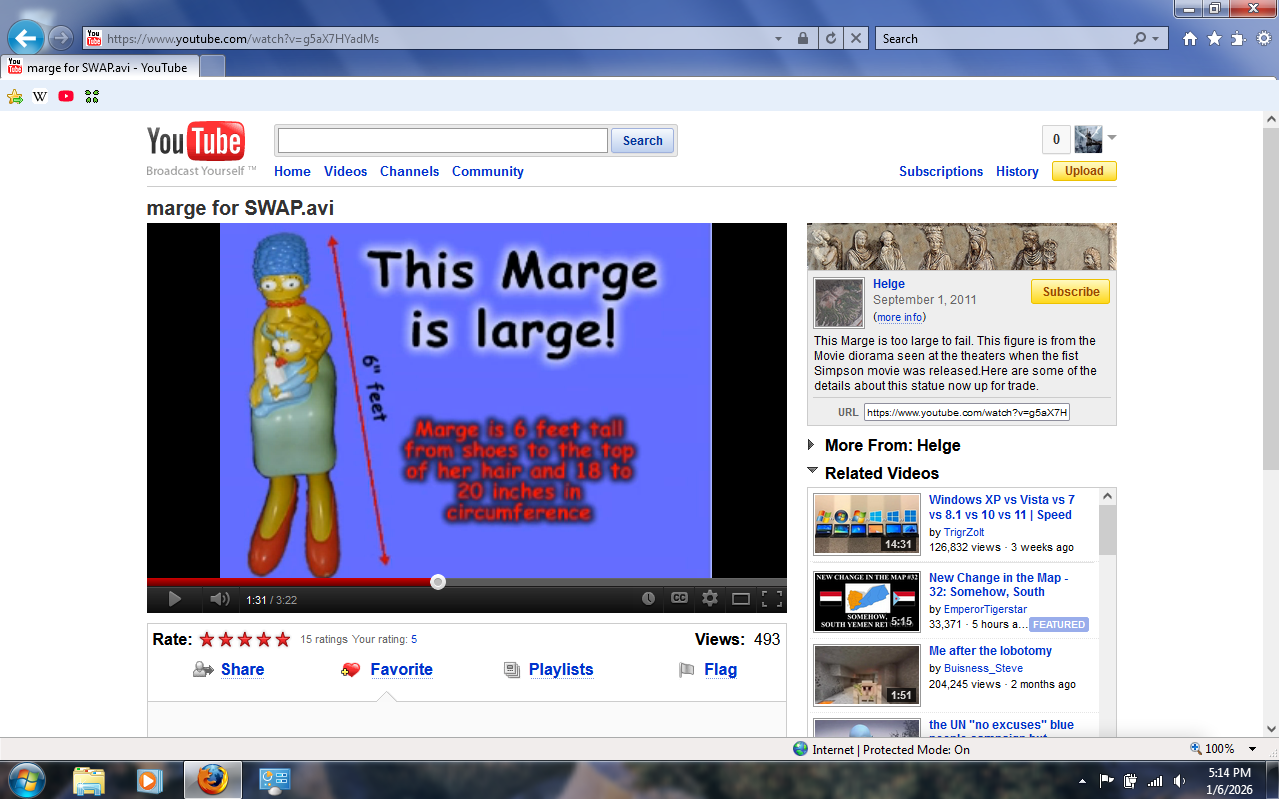Open browser Tools gear icon
The image size is (1279, 799).
[1264, 38]
